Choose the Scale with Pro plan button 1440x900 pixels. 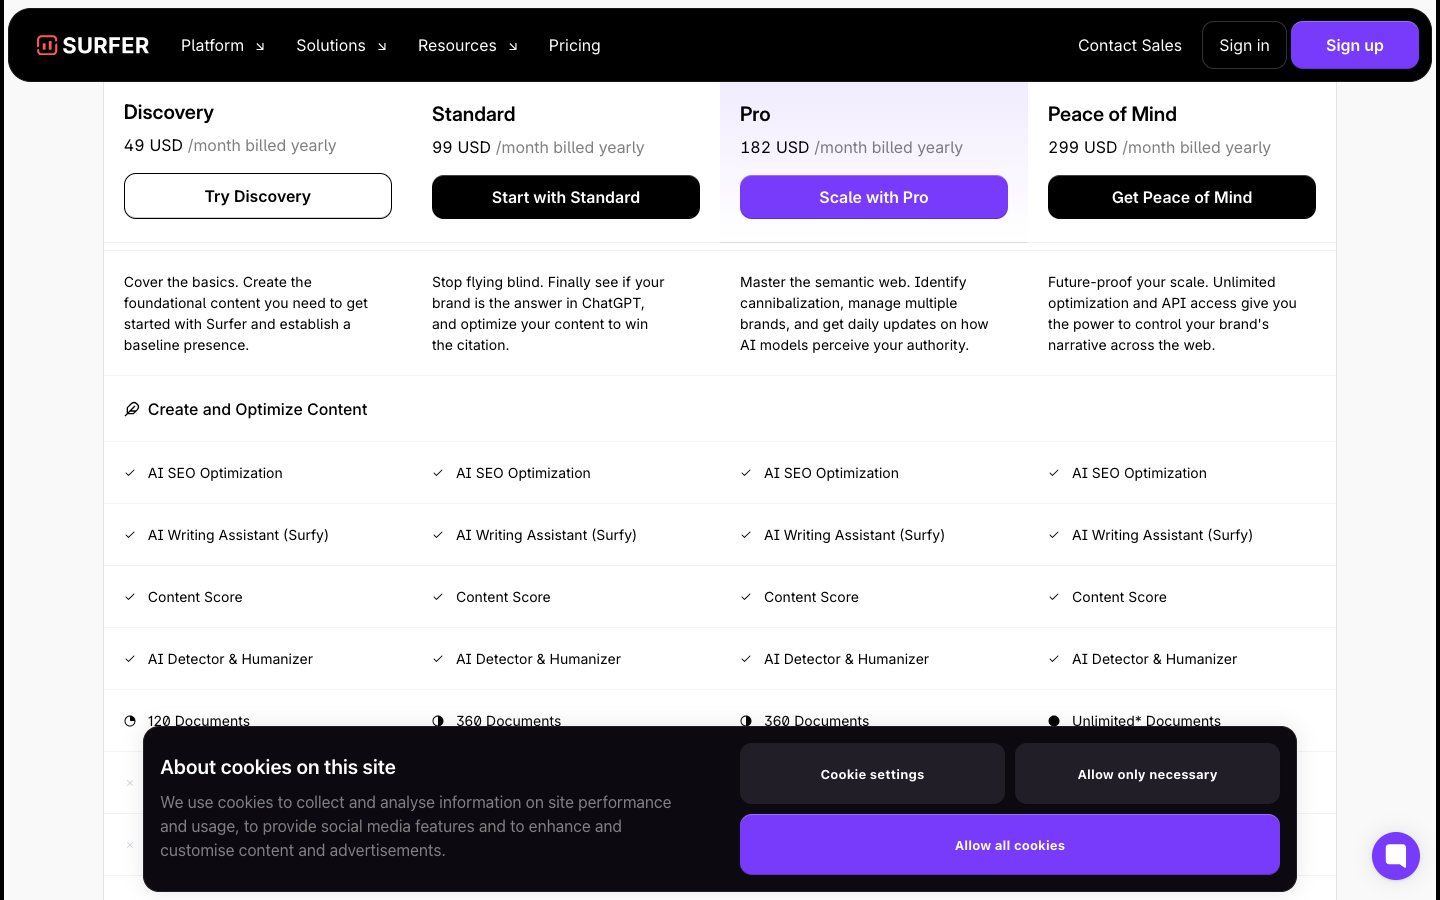pyautogui.click(x=873, y=197)
